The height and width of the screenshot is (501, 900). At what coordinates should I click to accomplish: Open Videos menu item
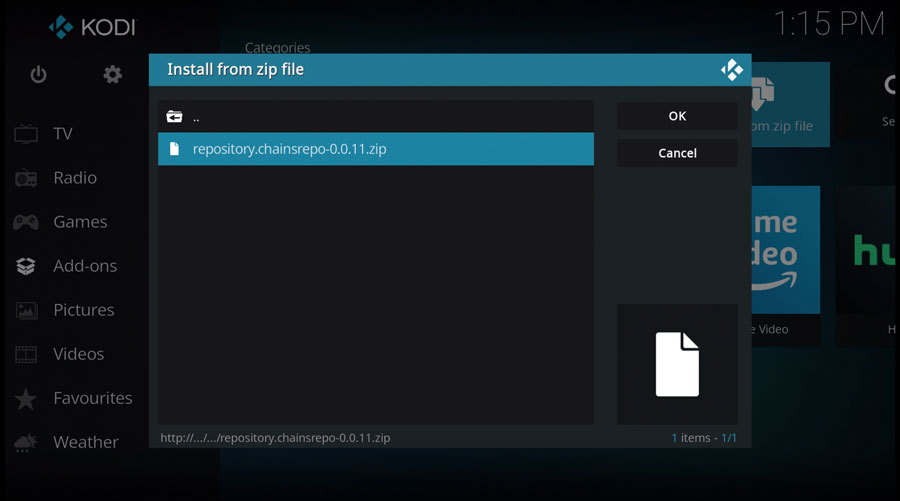pos(79,354)
